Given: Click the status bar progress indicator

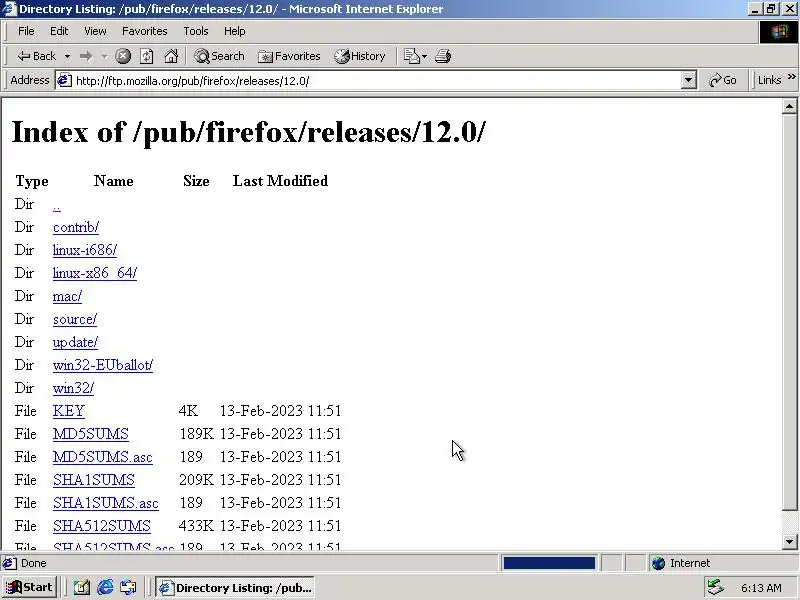Looking at the screenshot, I should pyautogui.click(x=549, y=563).
